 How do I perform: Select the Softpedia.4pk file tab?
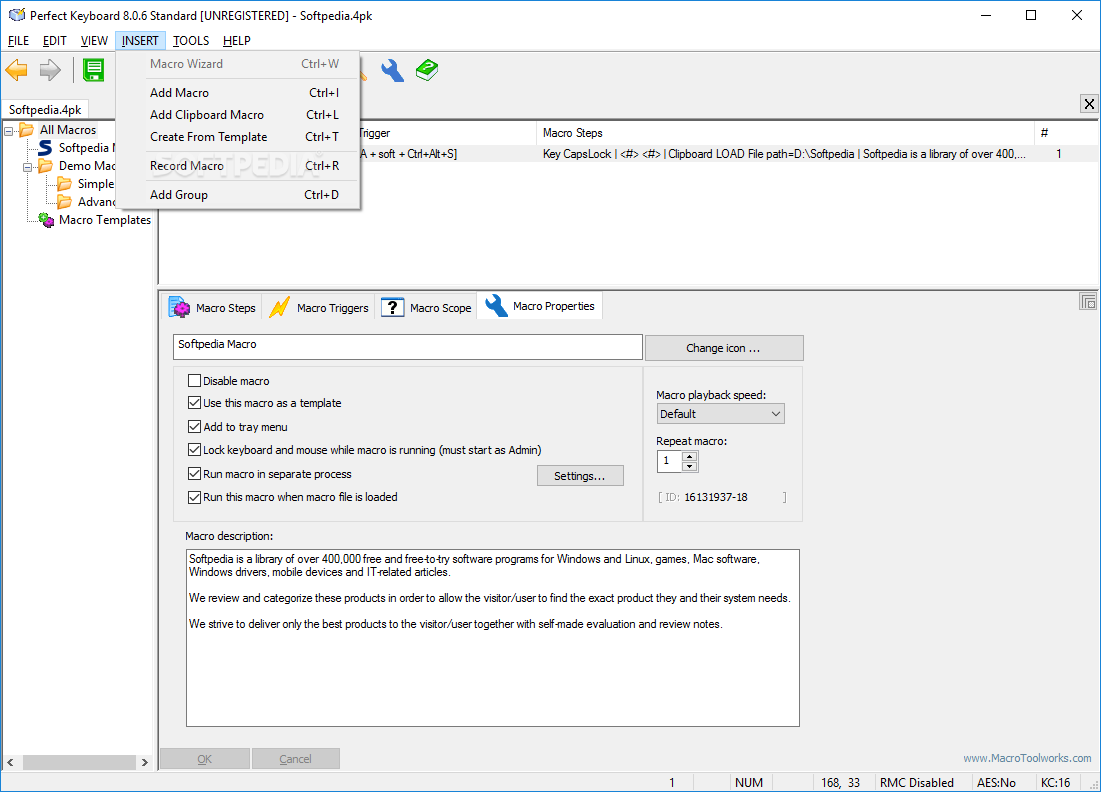(x=46, y=110)
